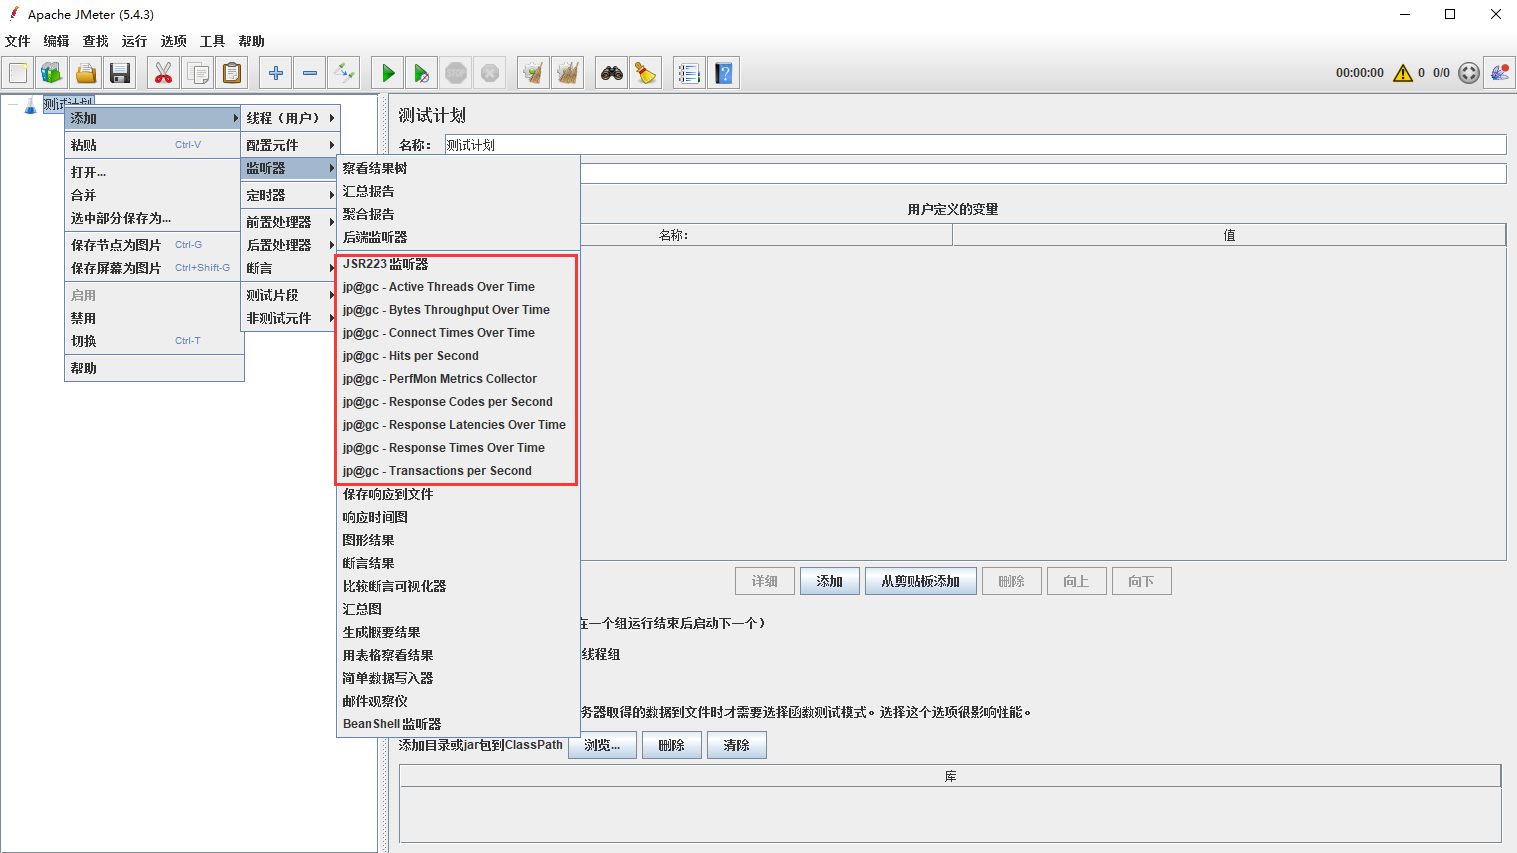
Task: Expand the 定时器 submenu
Action: click(290, 195)
